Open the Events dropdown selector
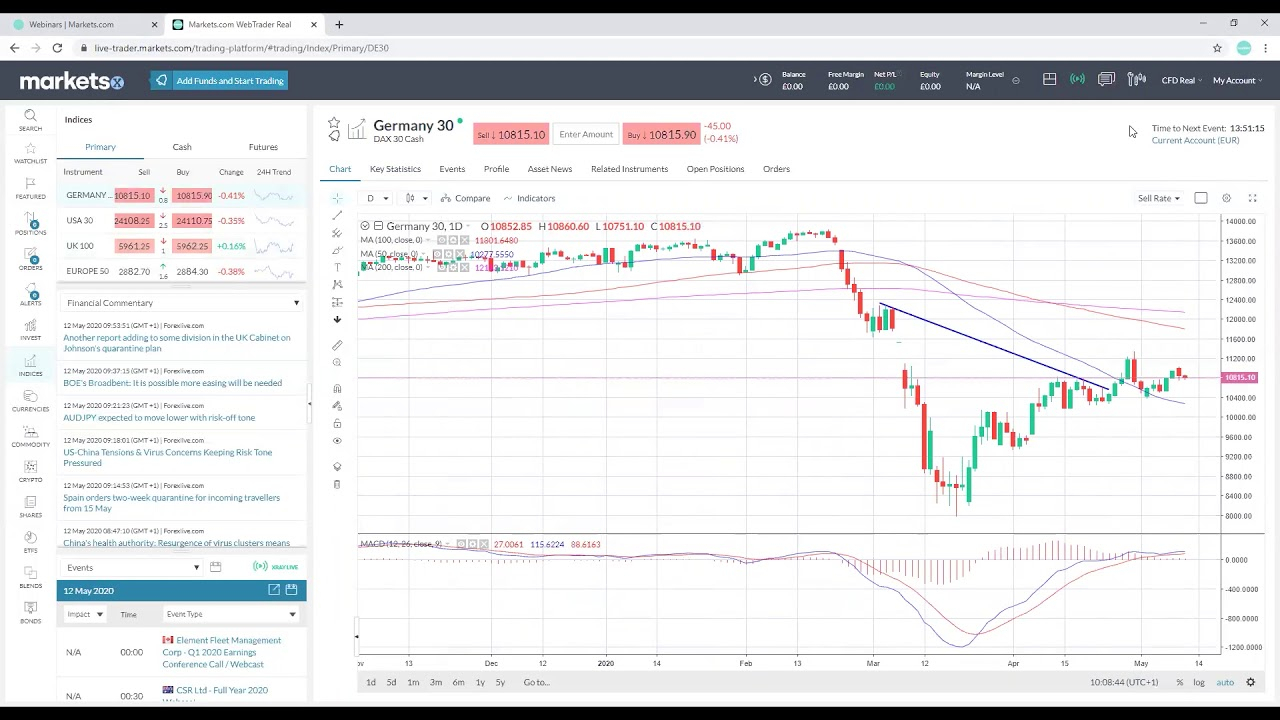Image resolution: width=1280 pixels, height=720 pixels. coord(132,568)
